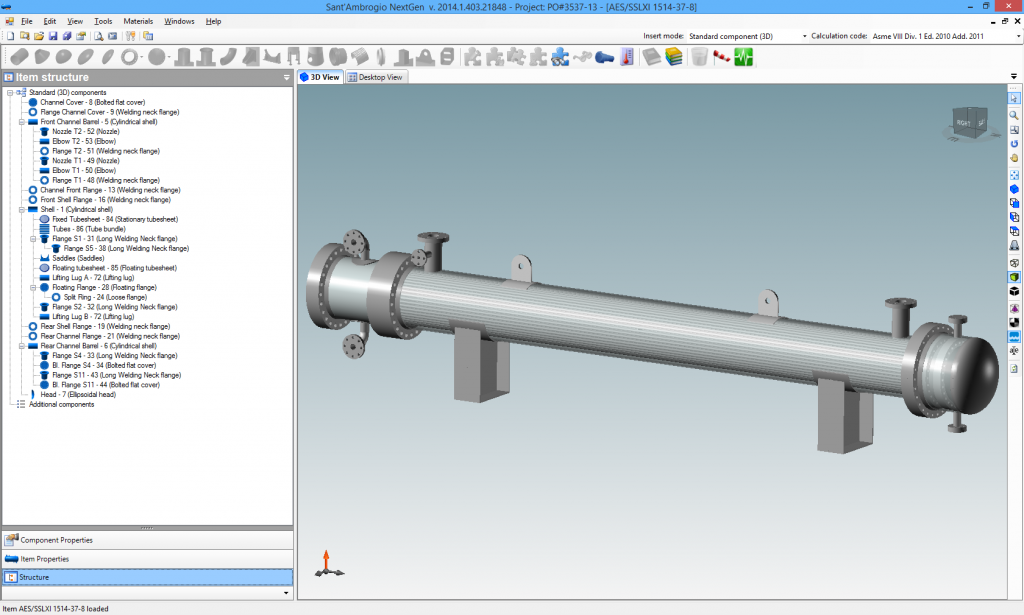Activate the pan hand tool

[x=1014, y=158]
